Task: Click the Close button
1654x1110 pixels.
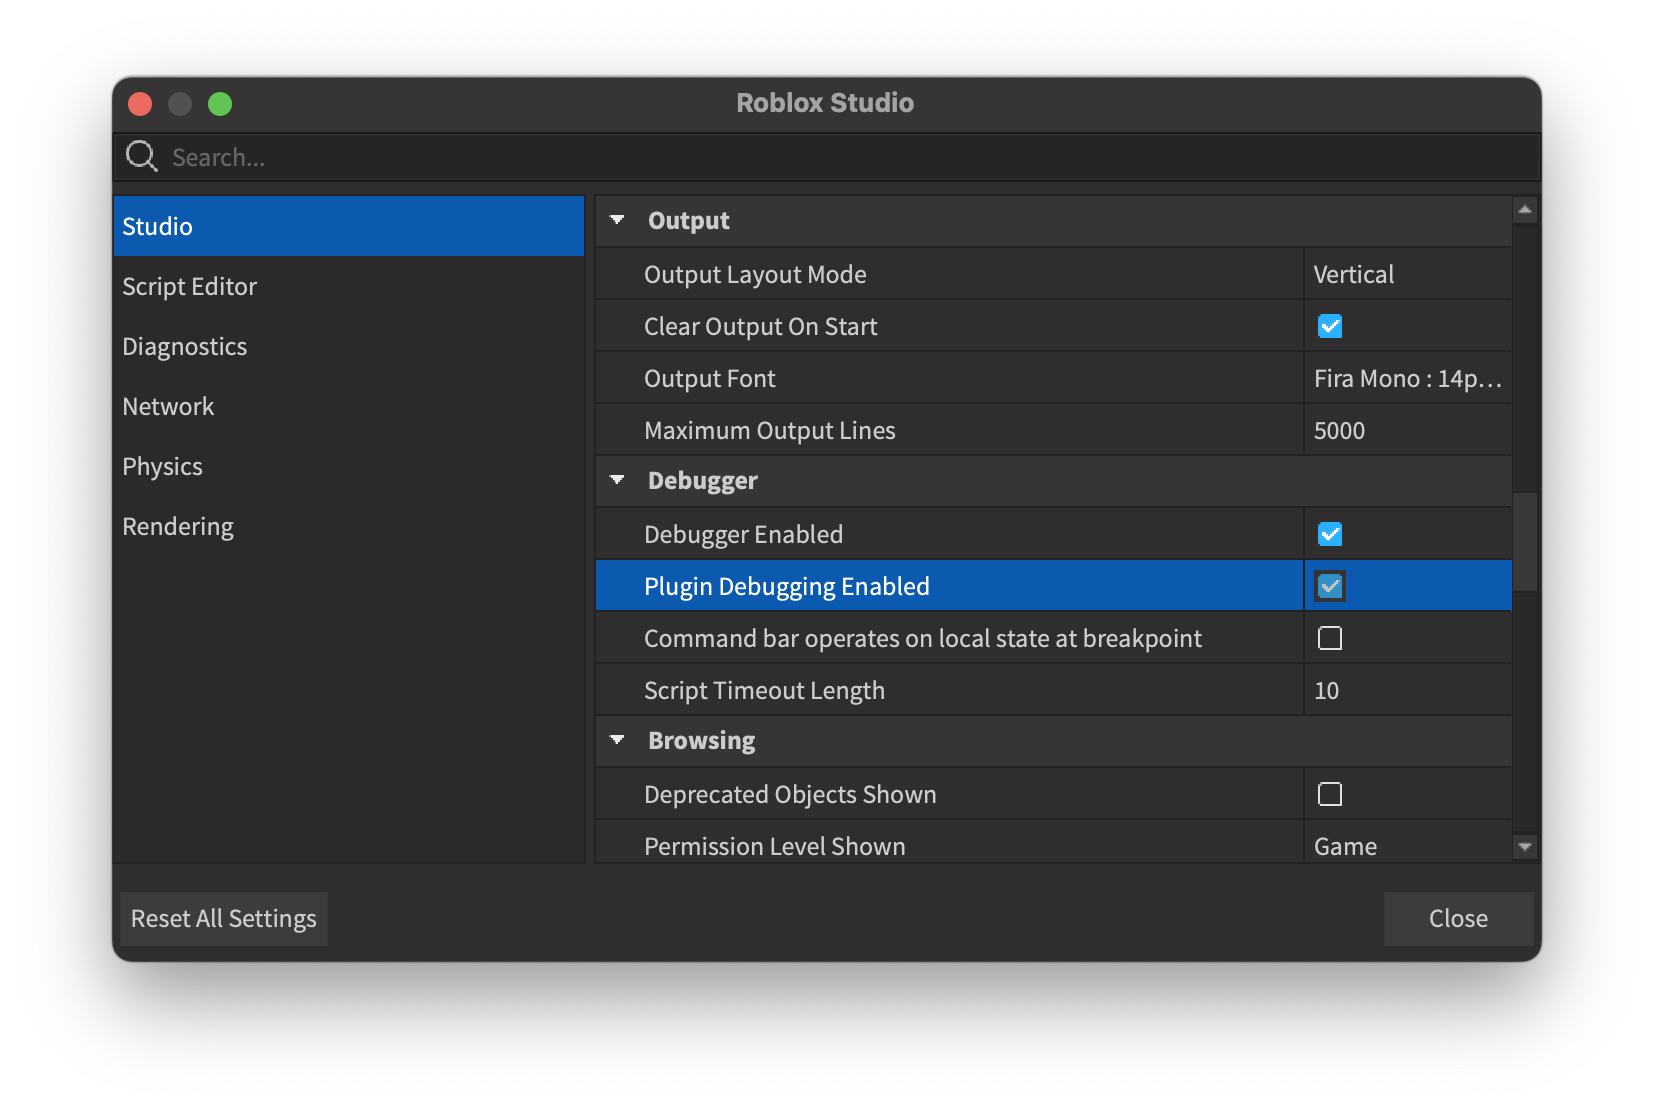Action: (1458, 918)
